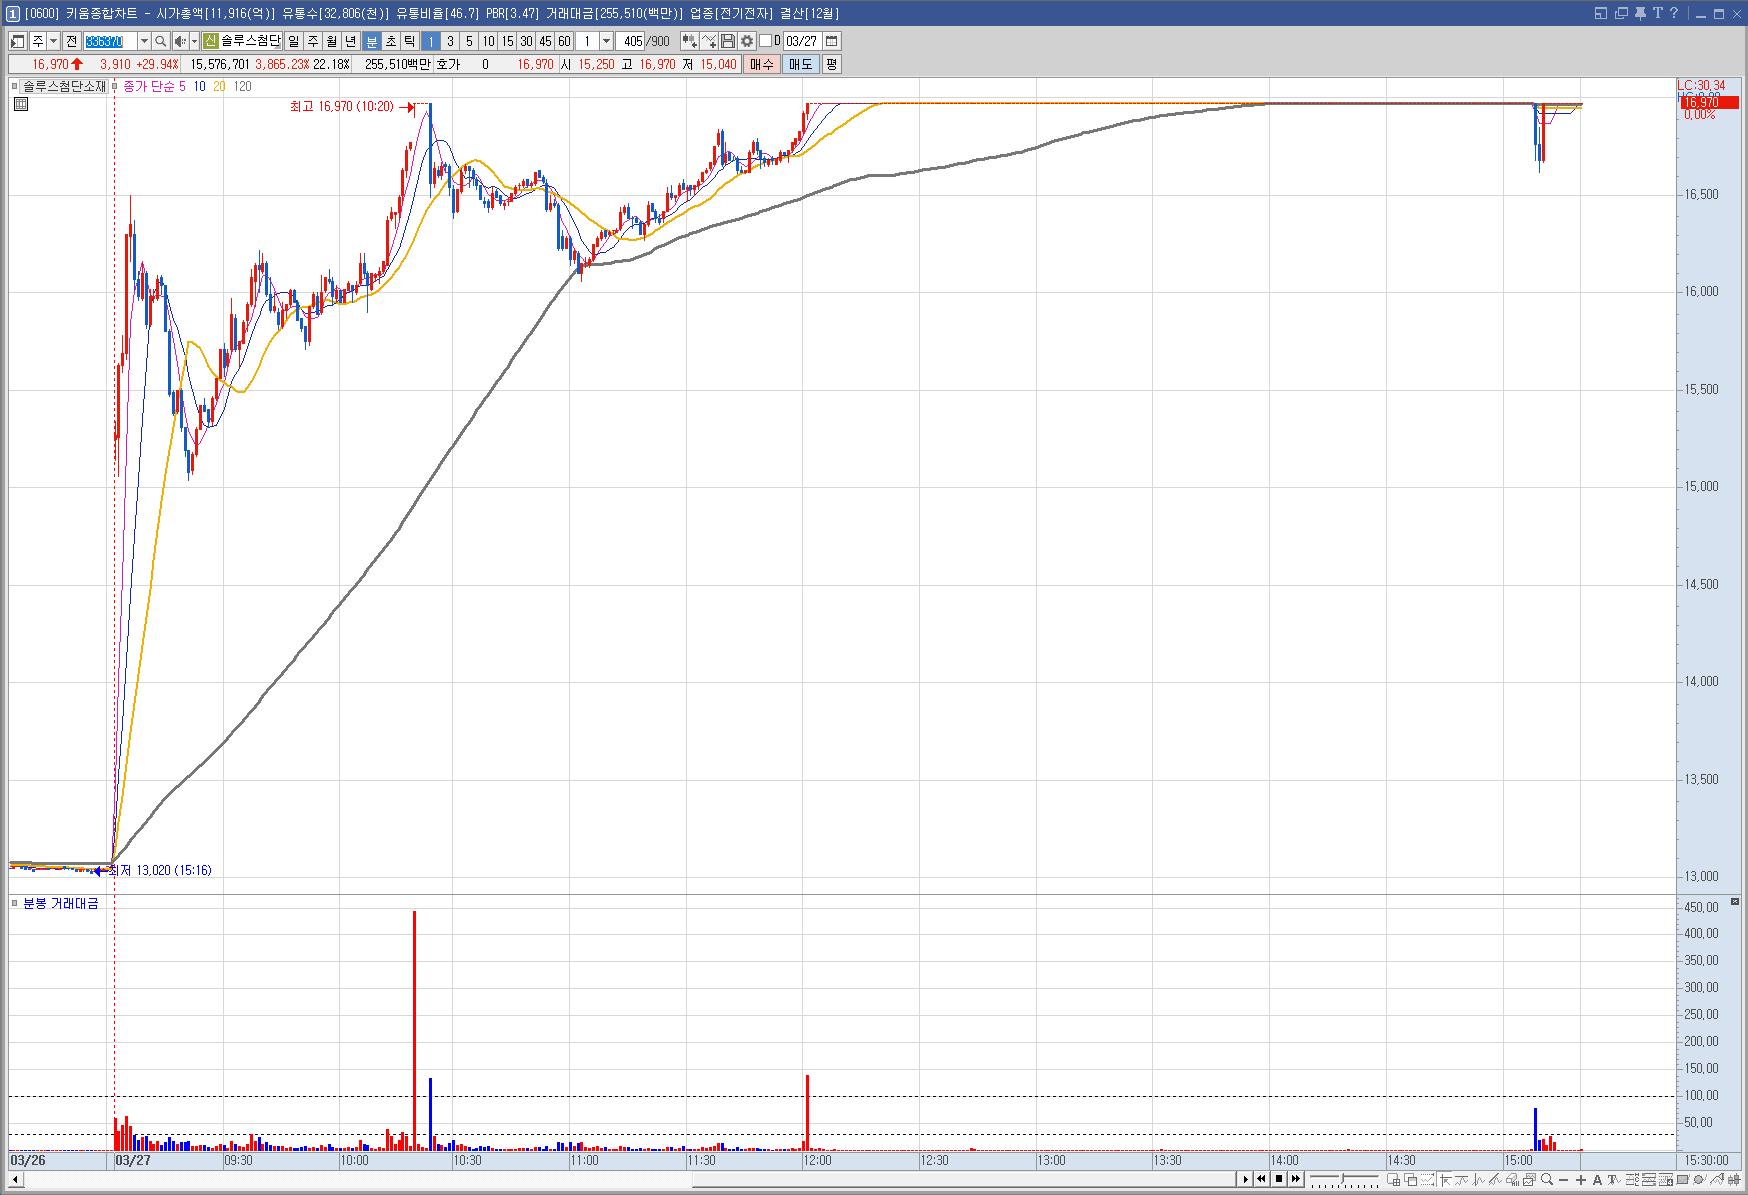Select the 1-minute interval button

pos(431,41)
